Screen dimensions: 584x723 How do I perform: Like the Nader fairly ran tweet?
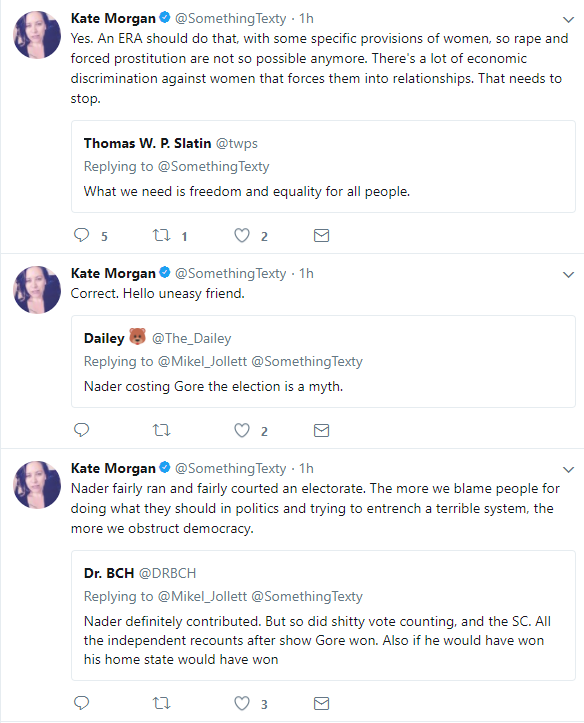coord(242,703)
